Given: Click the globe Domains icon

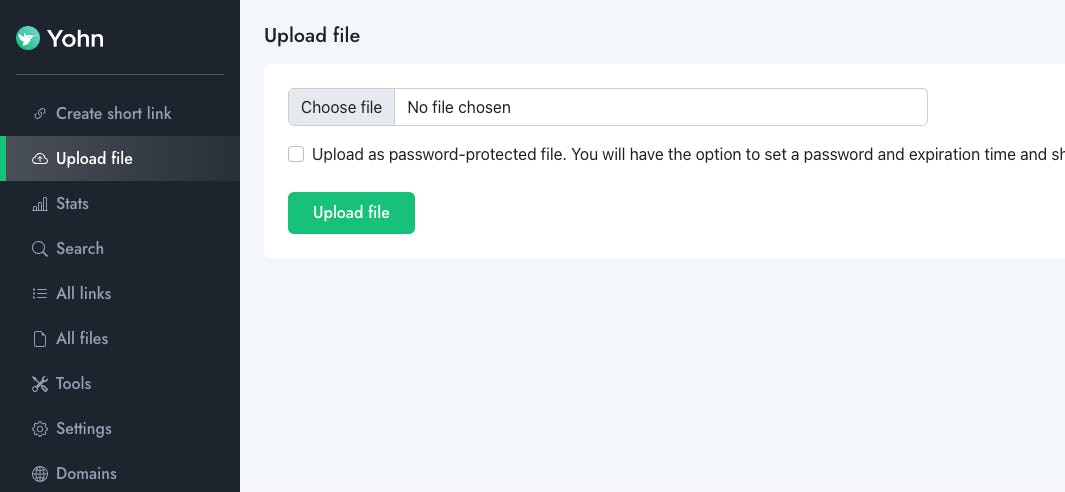Looking at the screenshot, I should [40, 474].
